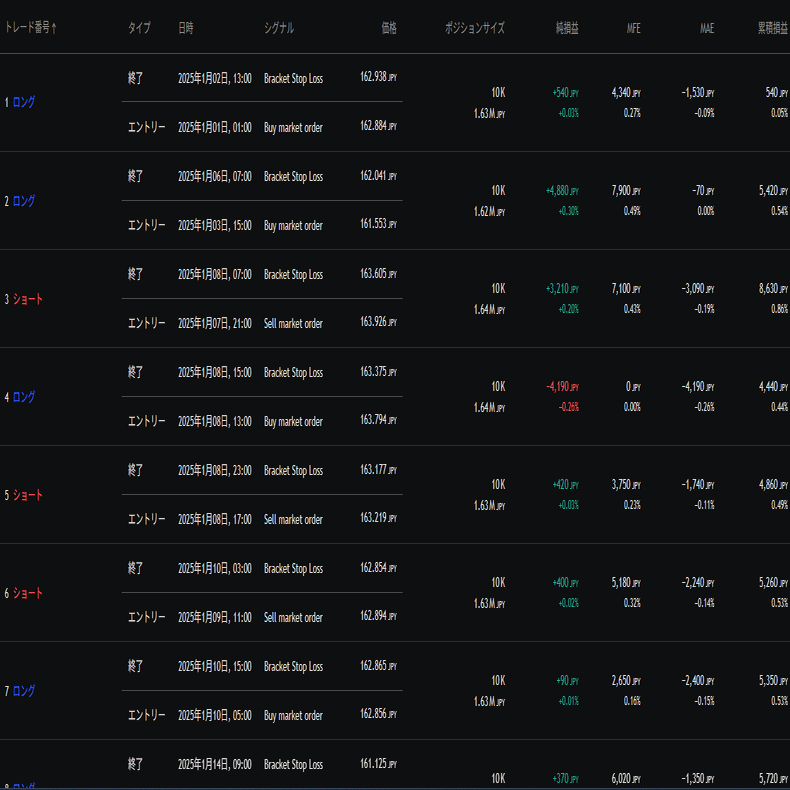The height and width of the screenshot is (790, 790).
Task: Click exit price 162.865 JPY
Action: [x=378, y=666]
